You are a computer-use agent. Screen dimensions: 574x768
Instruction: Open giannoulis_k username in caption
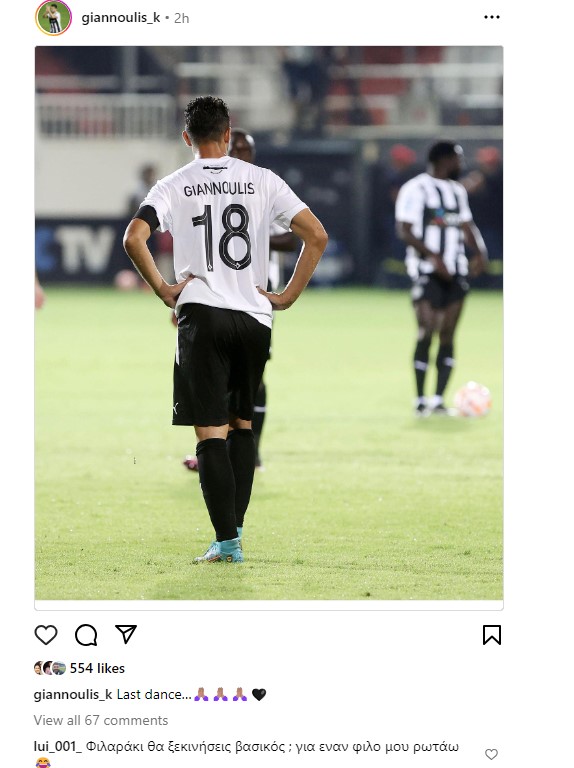(73, 695)
